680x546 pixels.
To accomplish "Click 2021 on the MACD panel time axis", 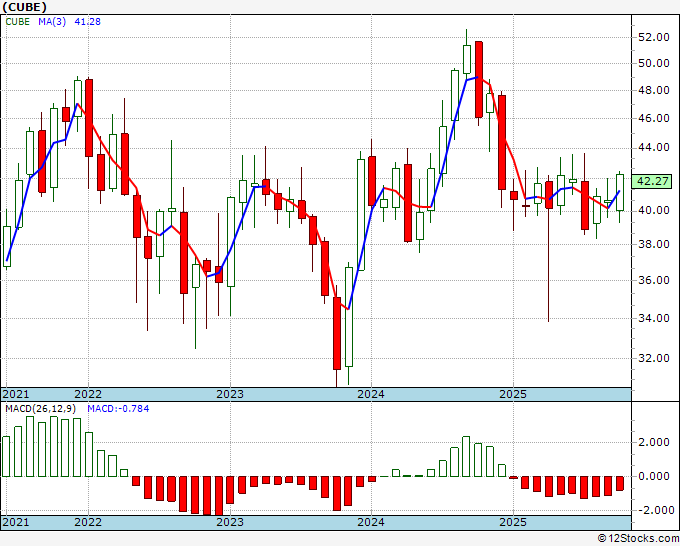I will point(16,523).
